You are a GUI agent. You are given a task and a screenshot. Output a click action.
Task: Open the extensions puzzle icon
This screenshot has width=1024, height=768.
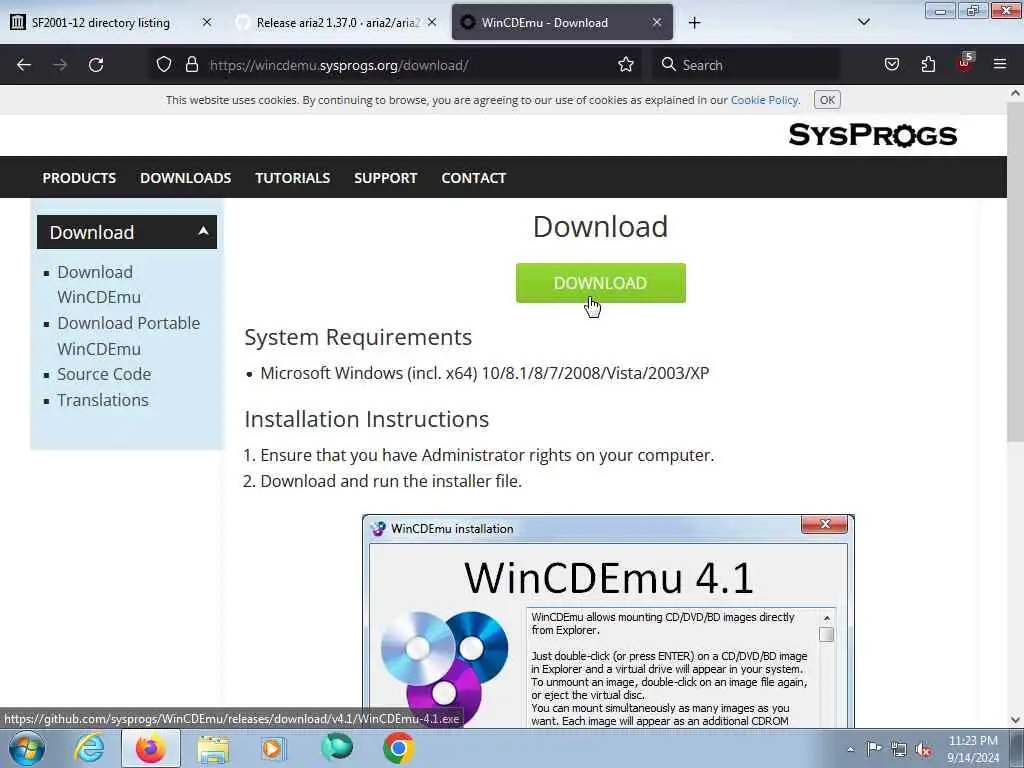[x=928, y=65]
